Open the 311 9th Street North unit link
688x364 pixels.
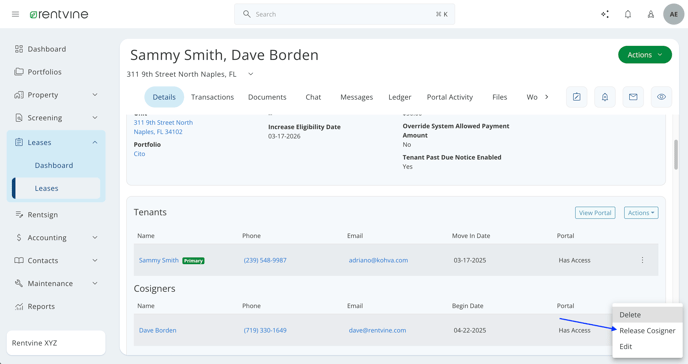point(163,127)
